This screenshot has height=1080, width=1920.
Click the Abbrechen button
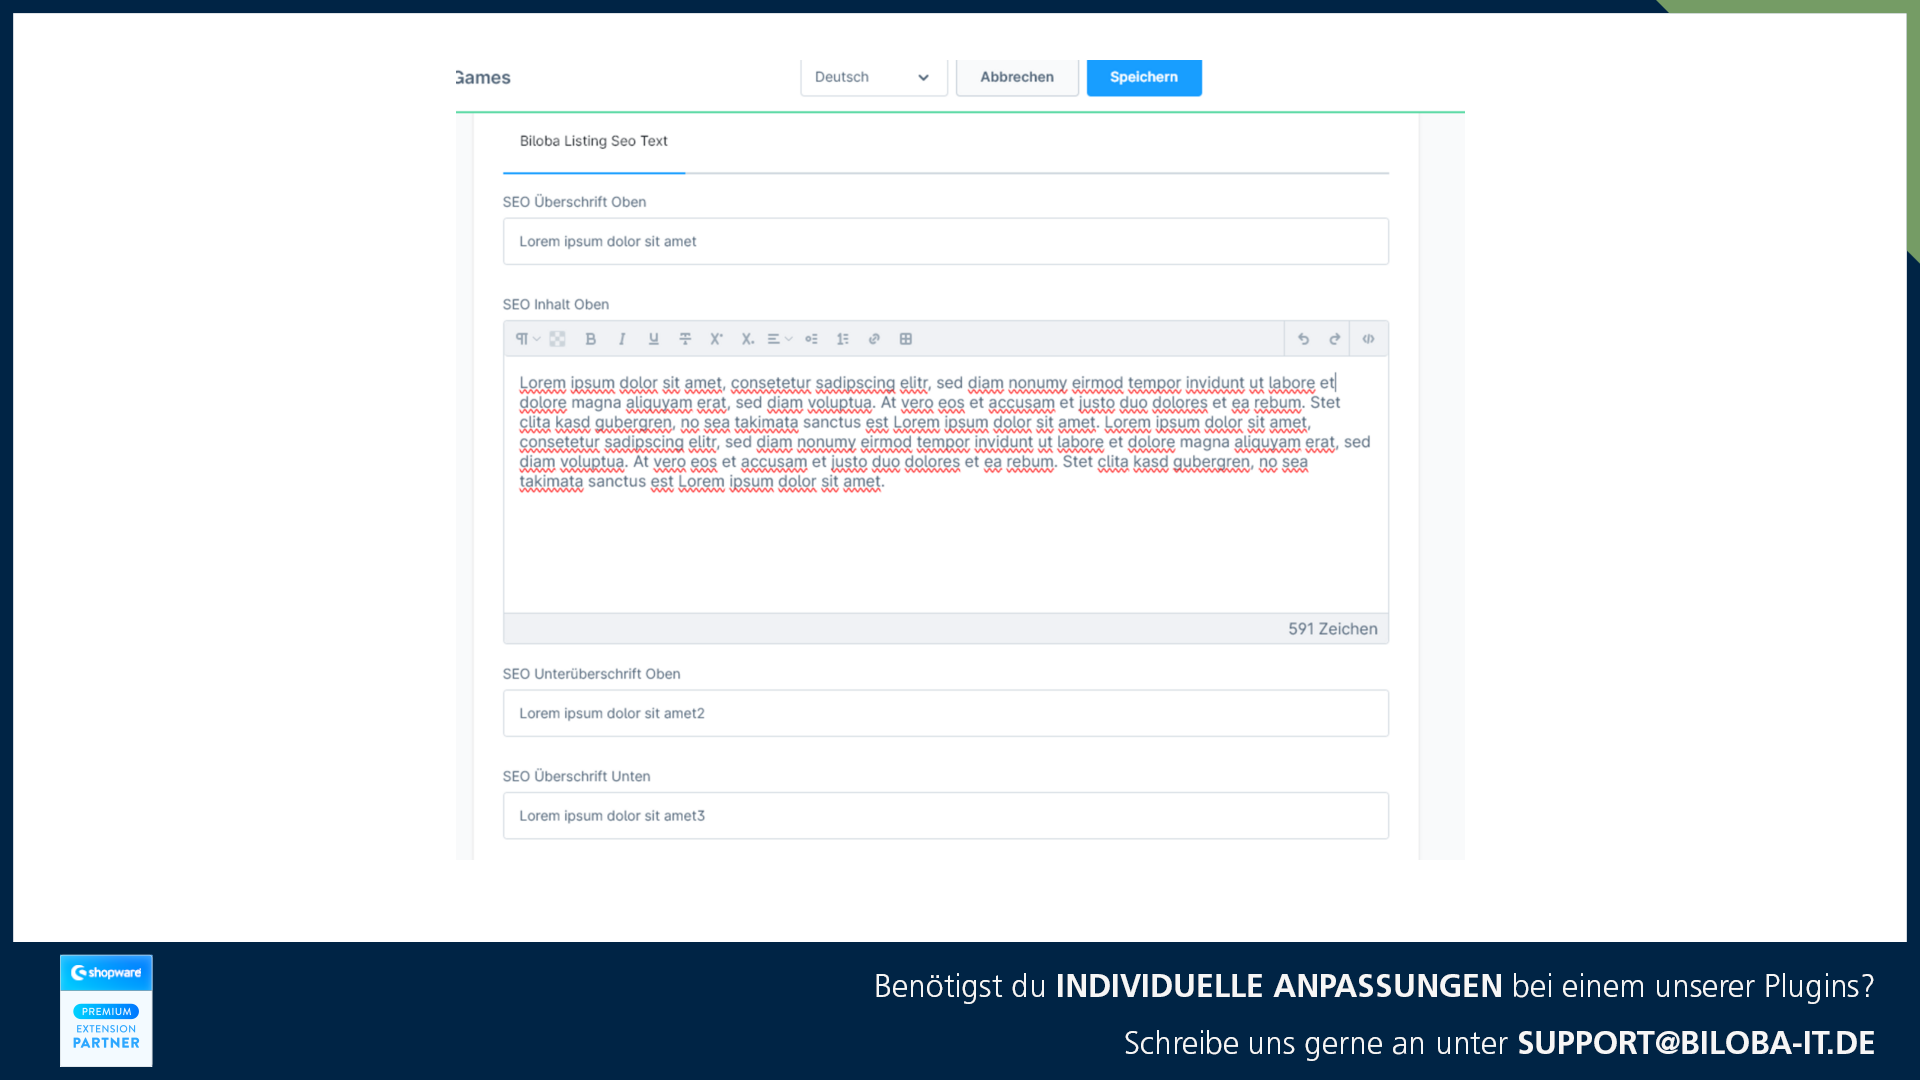tap(1017, 77)
